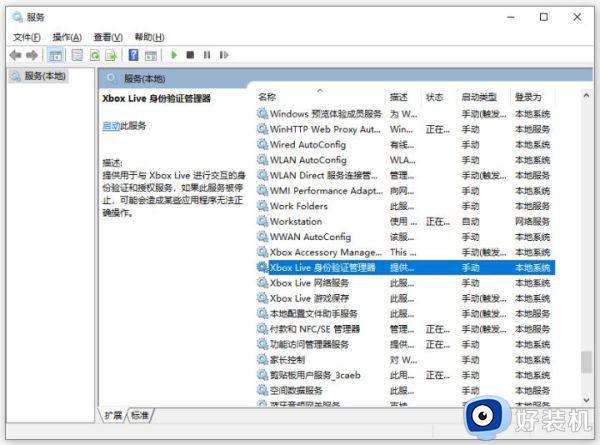
Task: Open the 文件(F) menu
Action: point(27,37)
